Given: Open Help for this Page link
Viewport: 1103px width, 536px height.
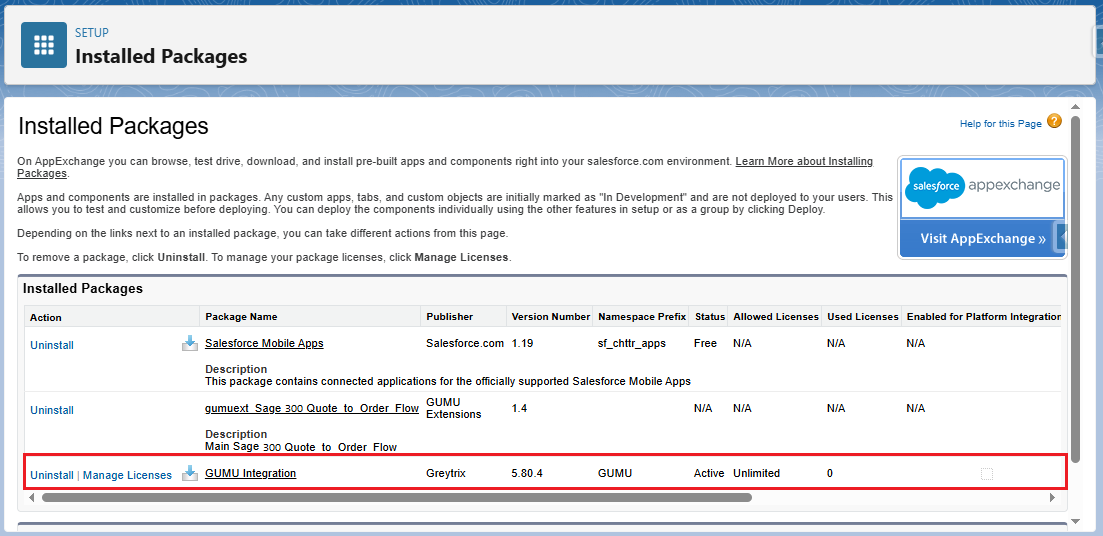Looking at the screenshot, I should 1000,123.
